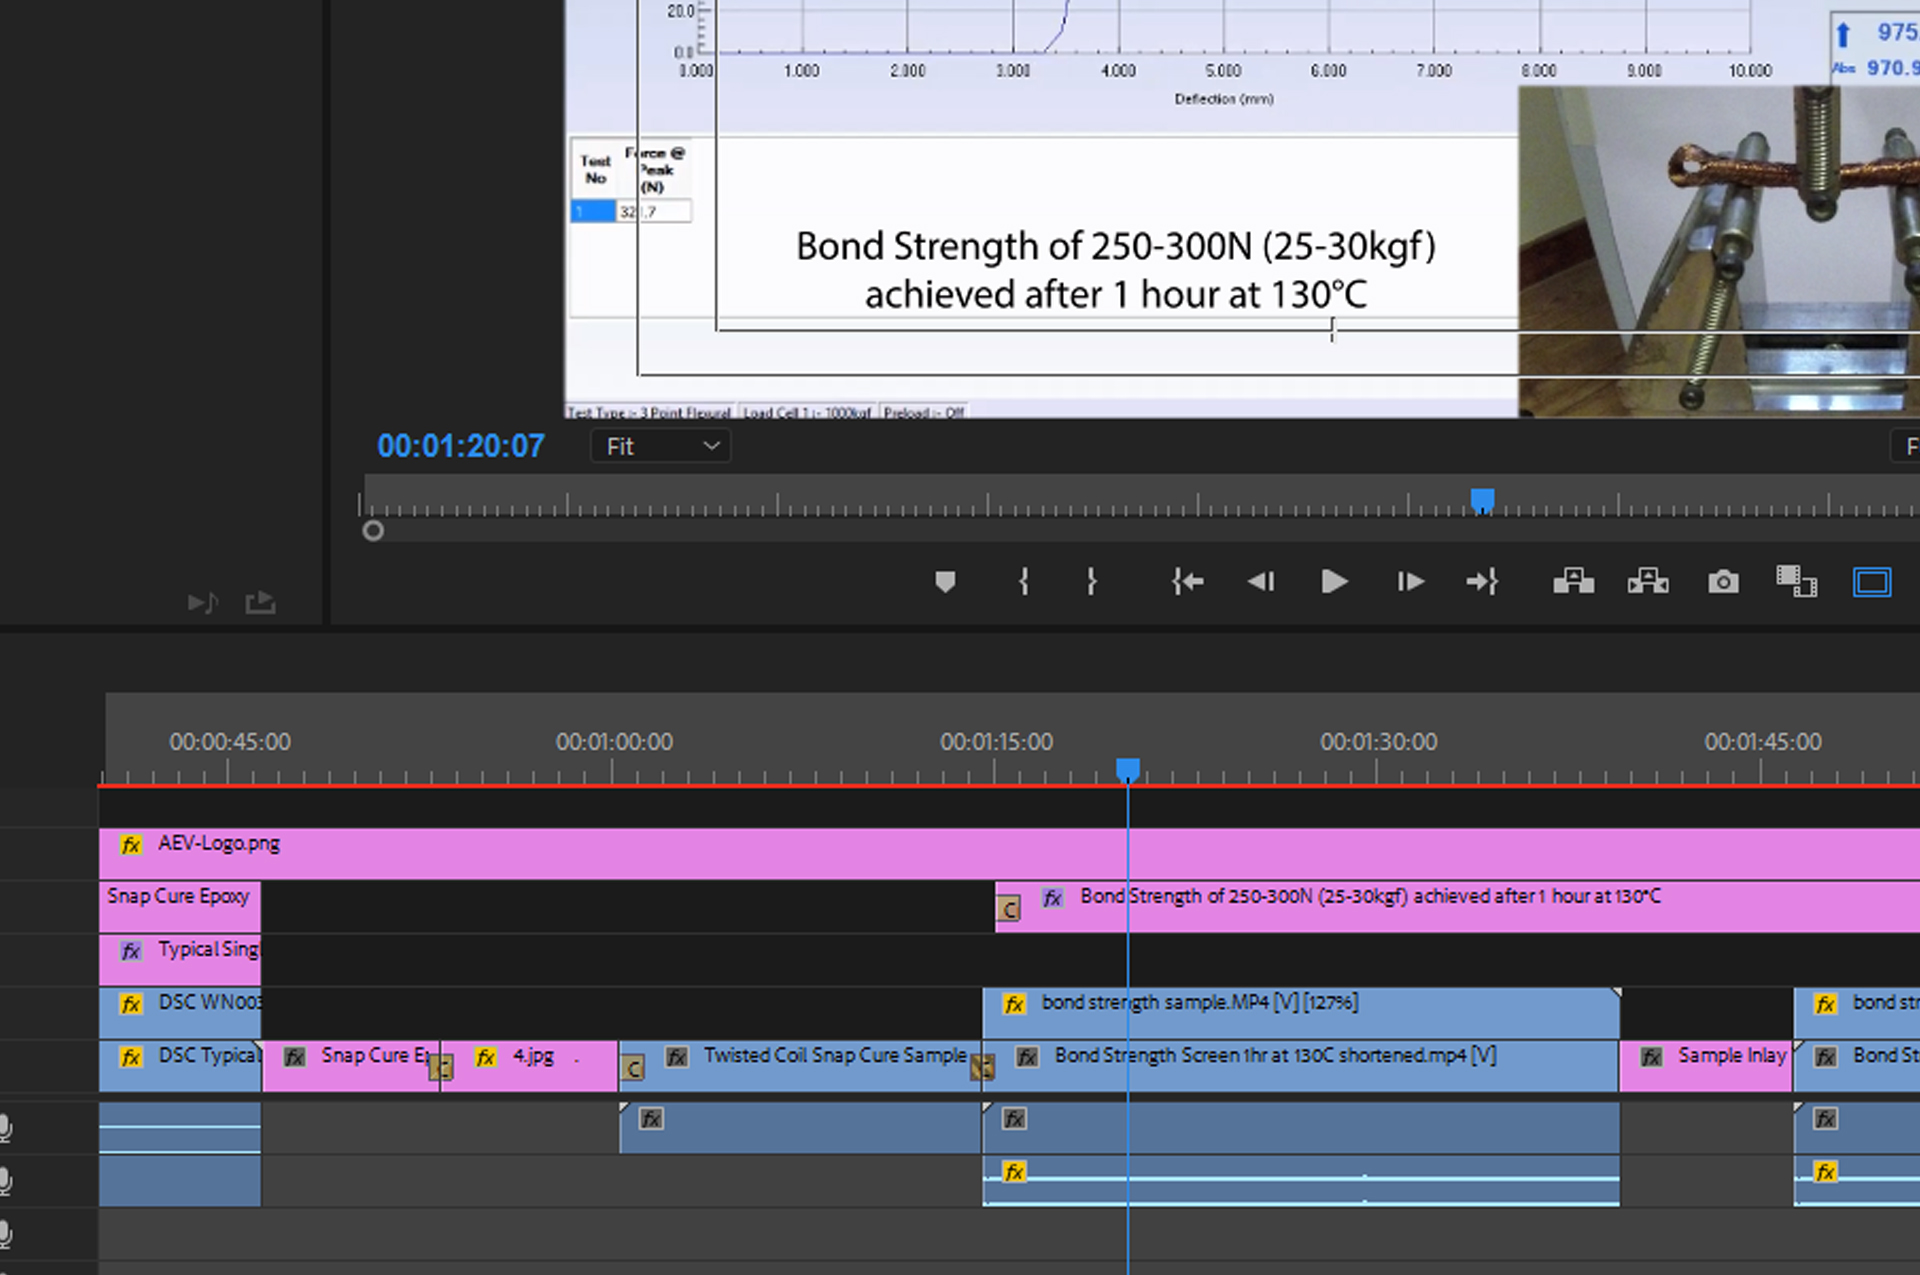
Task: Click the monitor zoom scrollbar handle circle
Action: pos(373,531)
